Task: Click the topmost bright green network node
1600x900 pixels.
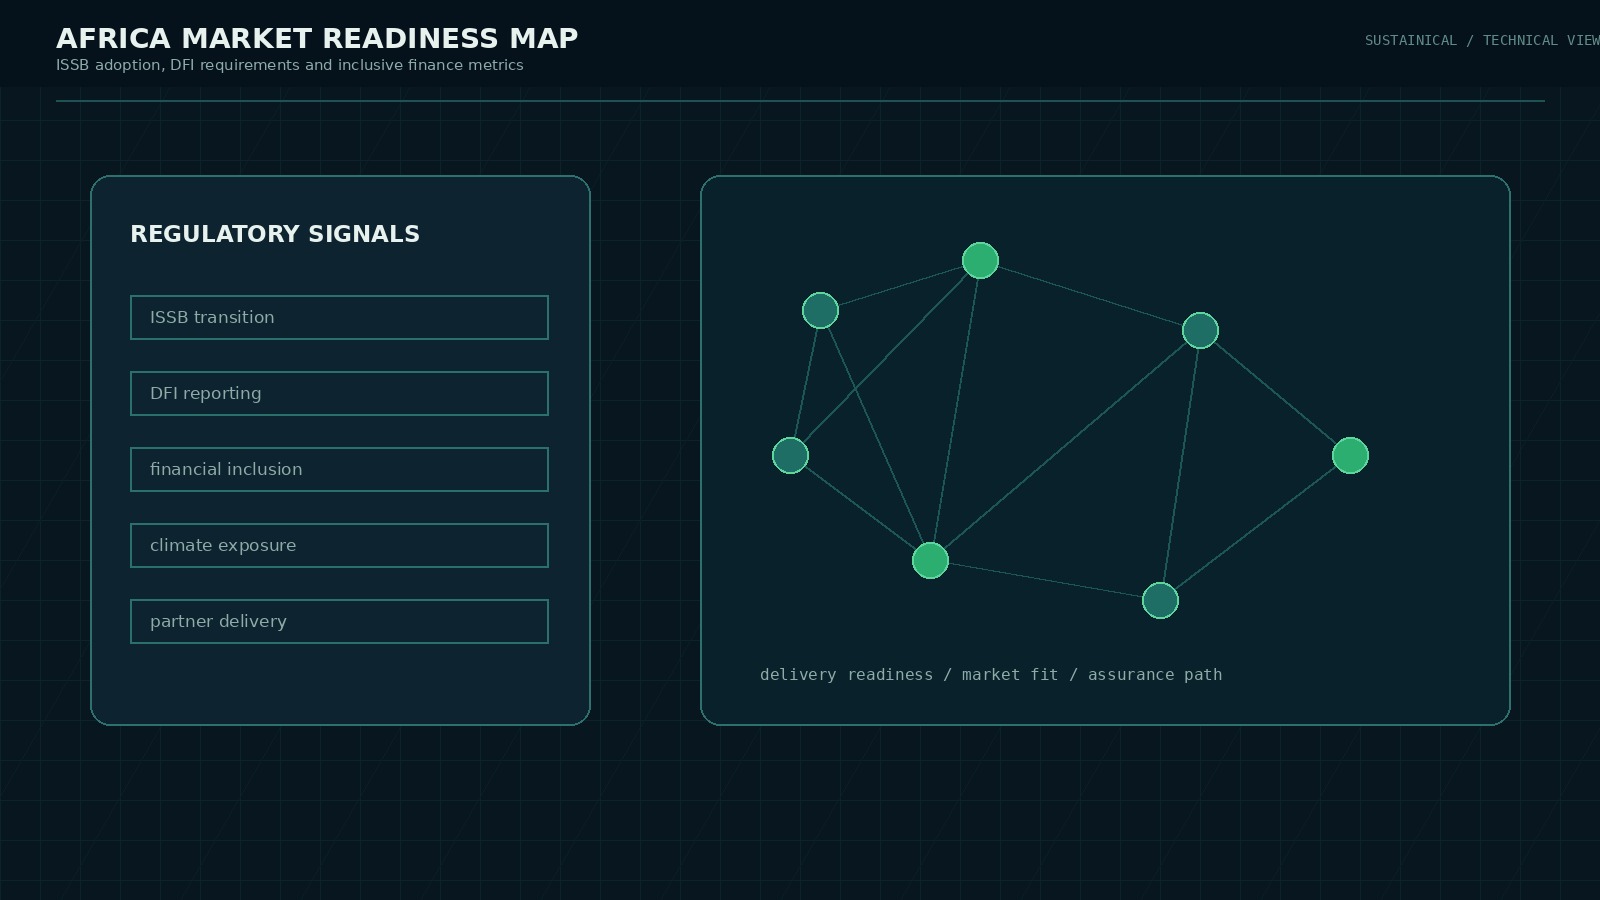Action: pos(980,260)
